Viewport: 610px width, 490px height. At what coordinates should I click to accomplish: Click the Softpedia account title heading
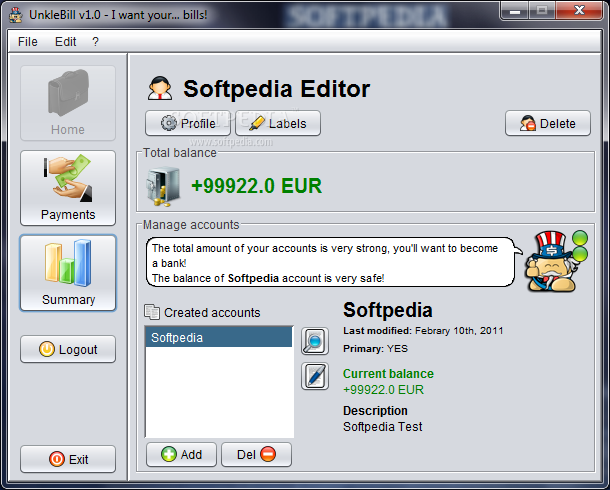coord(387,310)
